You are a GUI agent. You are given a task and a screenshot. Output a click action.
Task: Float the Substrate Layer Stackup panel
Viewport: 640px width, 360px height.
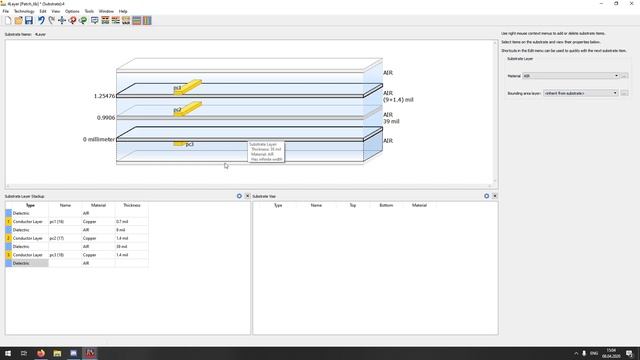point(239,196)
